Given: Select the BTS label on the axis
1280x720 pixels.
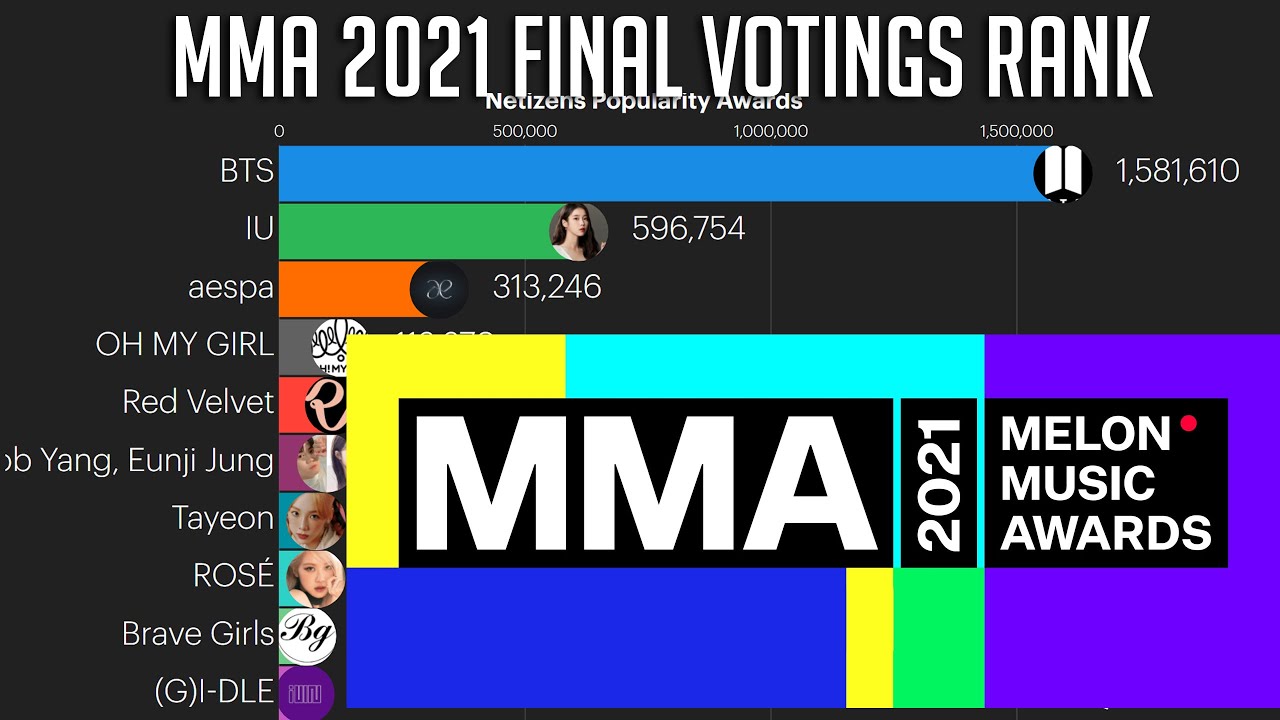Looking at the screenshot, I should [247, 171].
